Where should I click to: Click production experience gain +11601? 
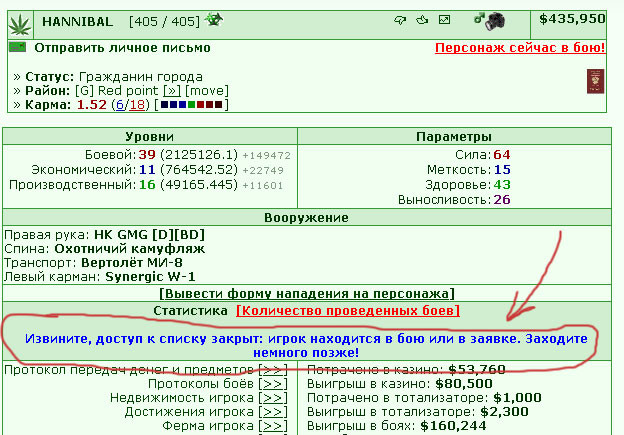[x=263, y=185]
